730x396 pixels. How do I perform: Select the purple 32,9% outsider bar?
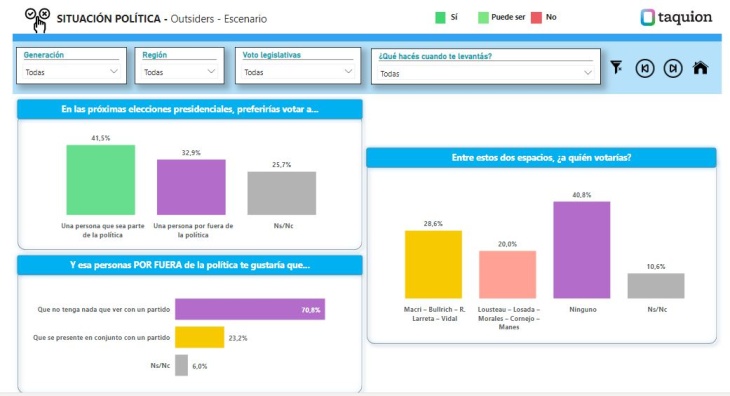(191, 187)
